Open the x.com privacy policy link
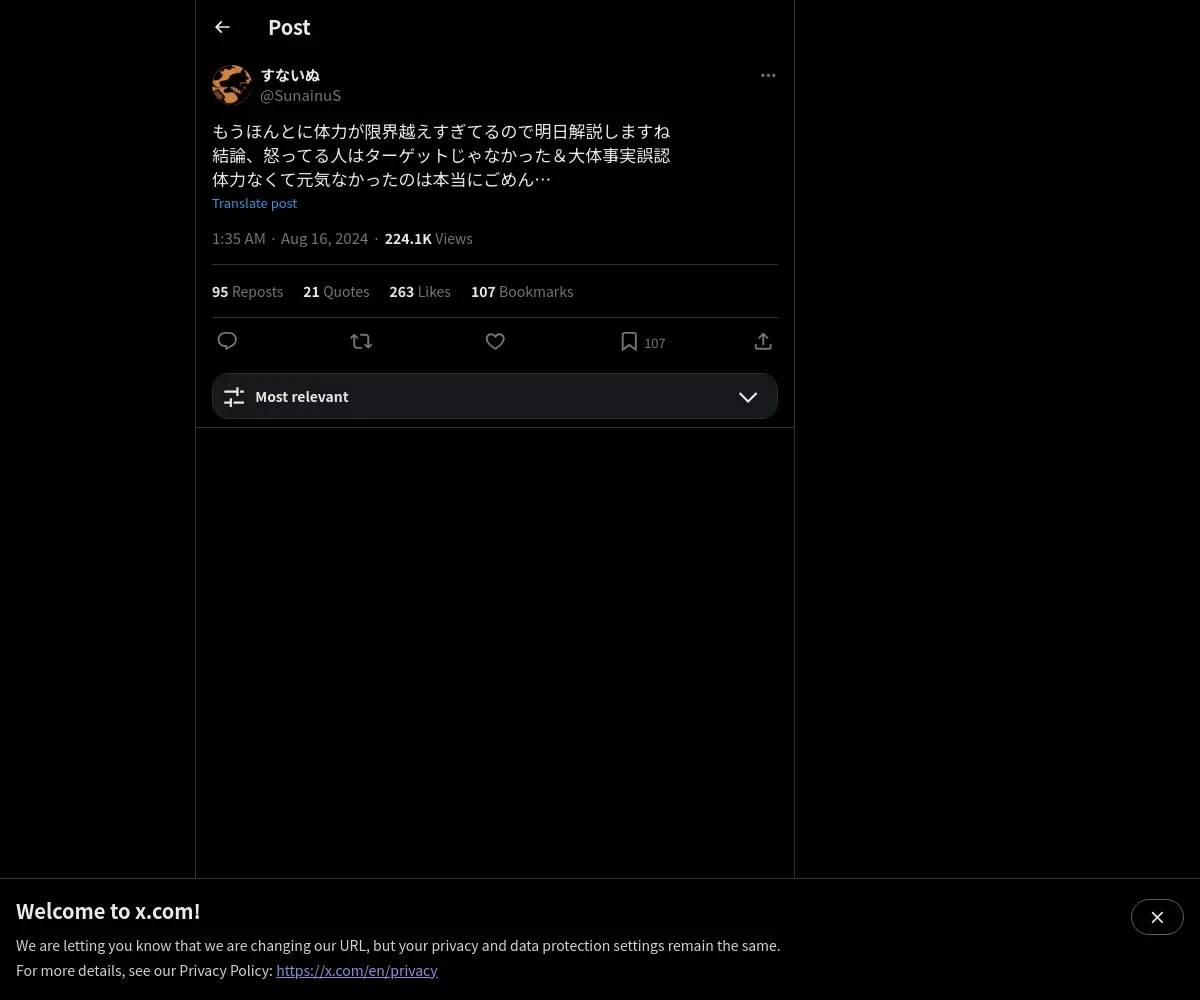The height and width of the screenshot is (1000, 1200). point(357,970)
